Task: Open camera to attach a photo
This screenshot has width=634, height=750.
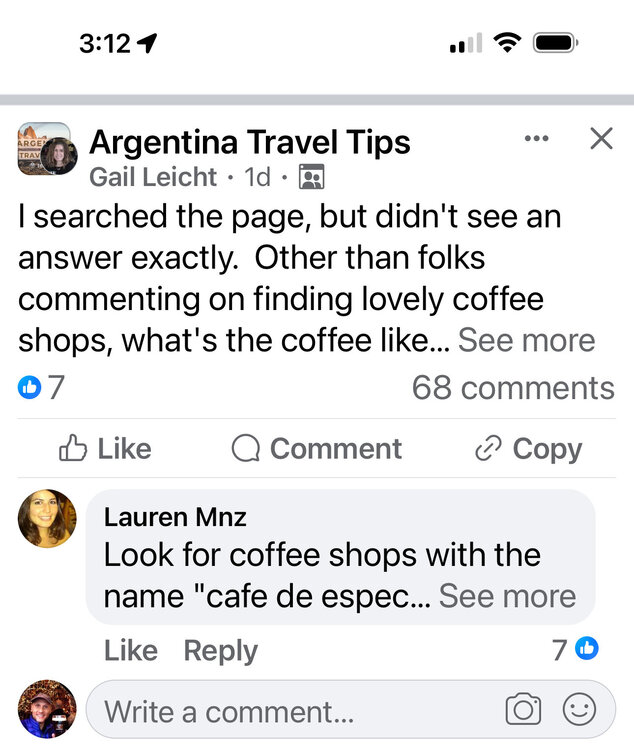Action: pyautogui.click(x=523, y=709)
